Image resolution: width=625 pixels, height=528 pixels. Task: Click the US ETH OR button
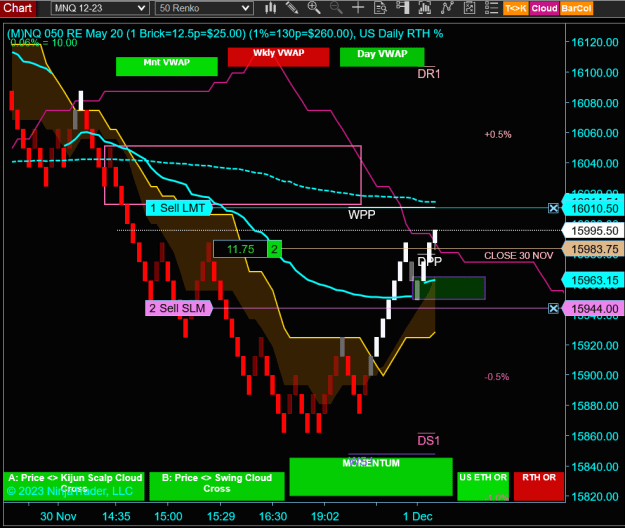pos(483,486)
